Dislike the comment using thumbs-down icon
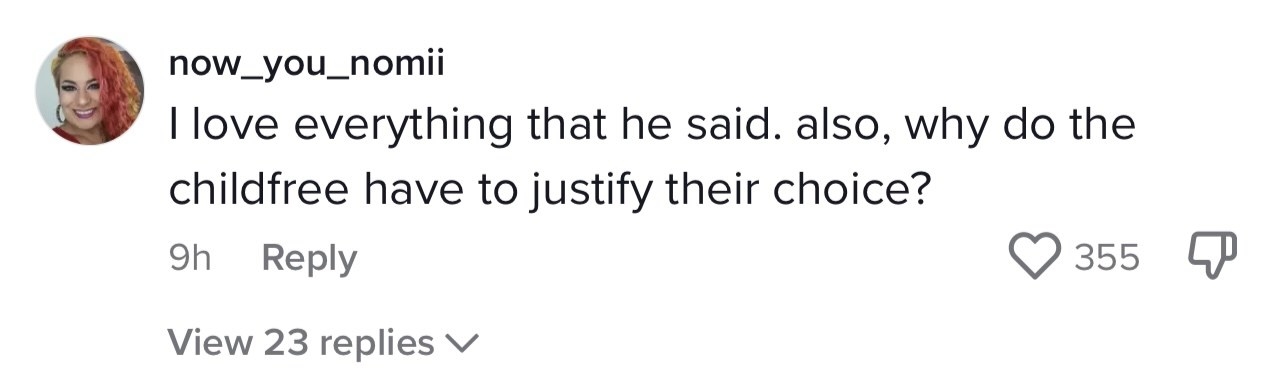 (x=1211, y=257)
